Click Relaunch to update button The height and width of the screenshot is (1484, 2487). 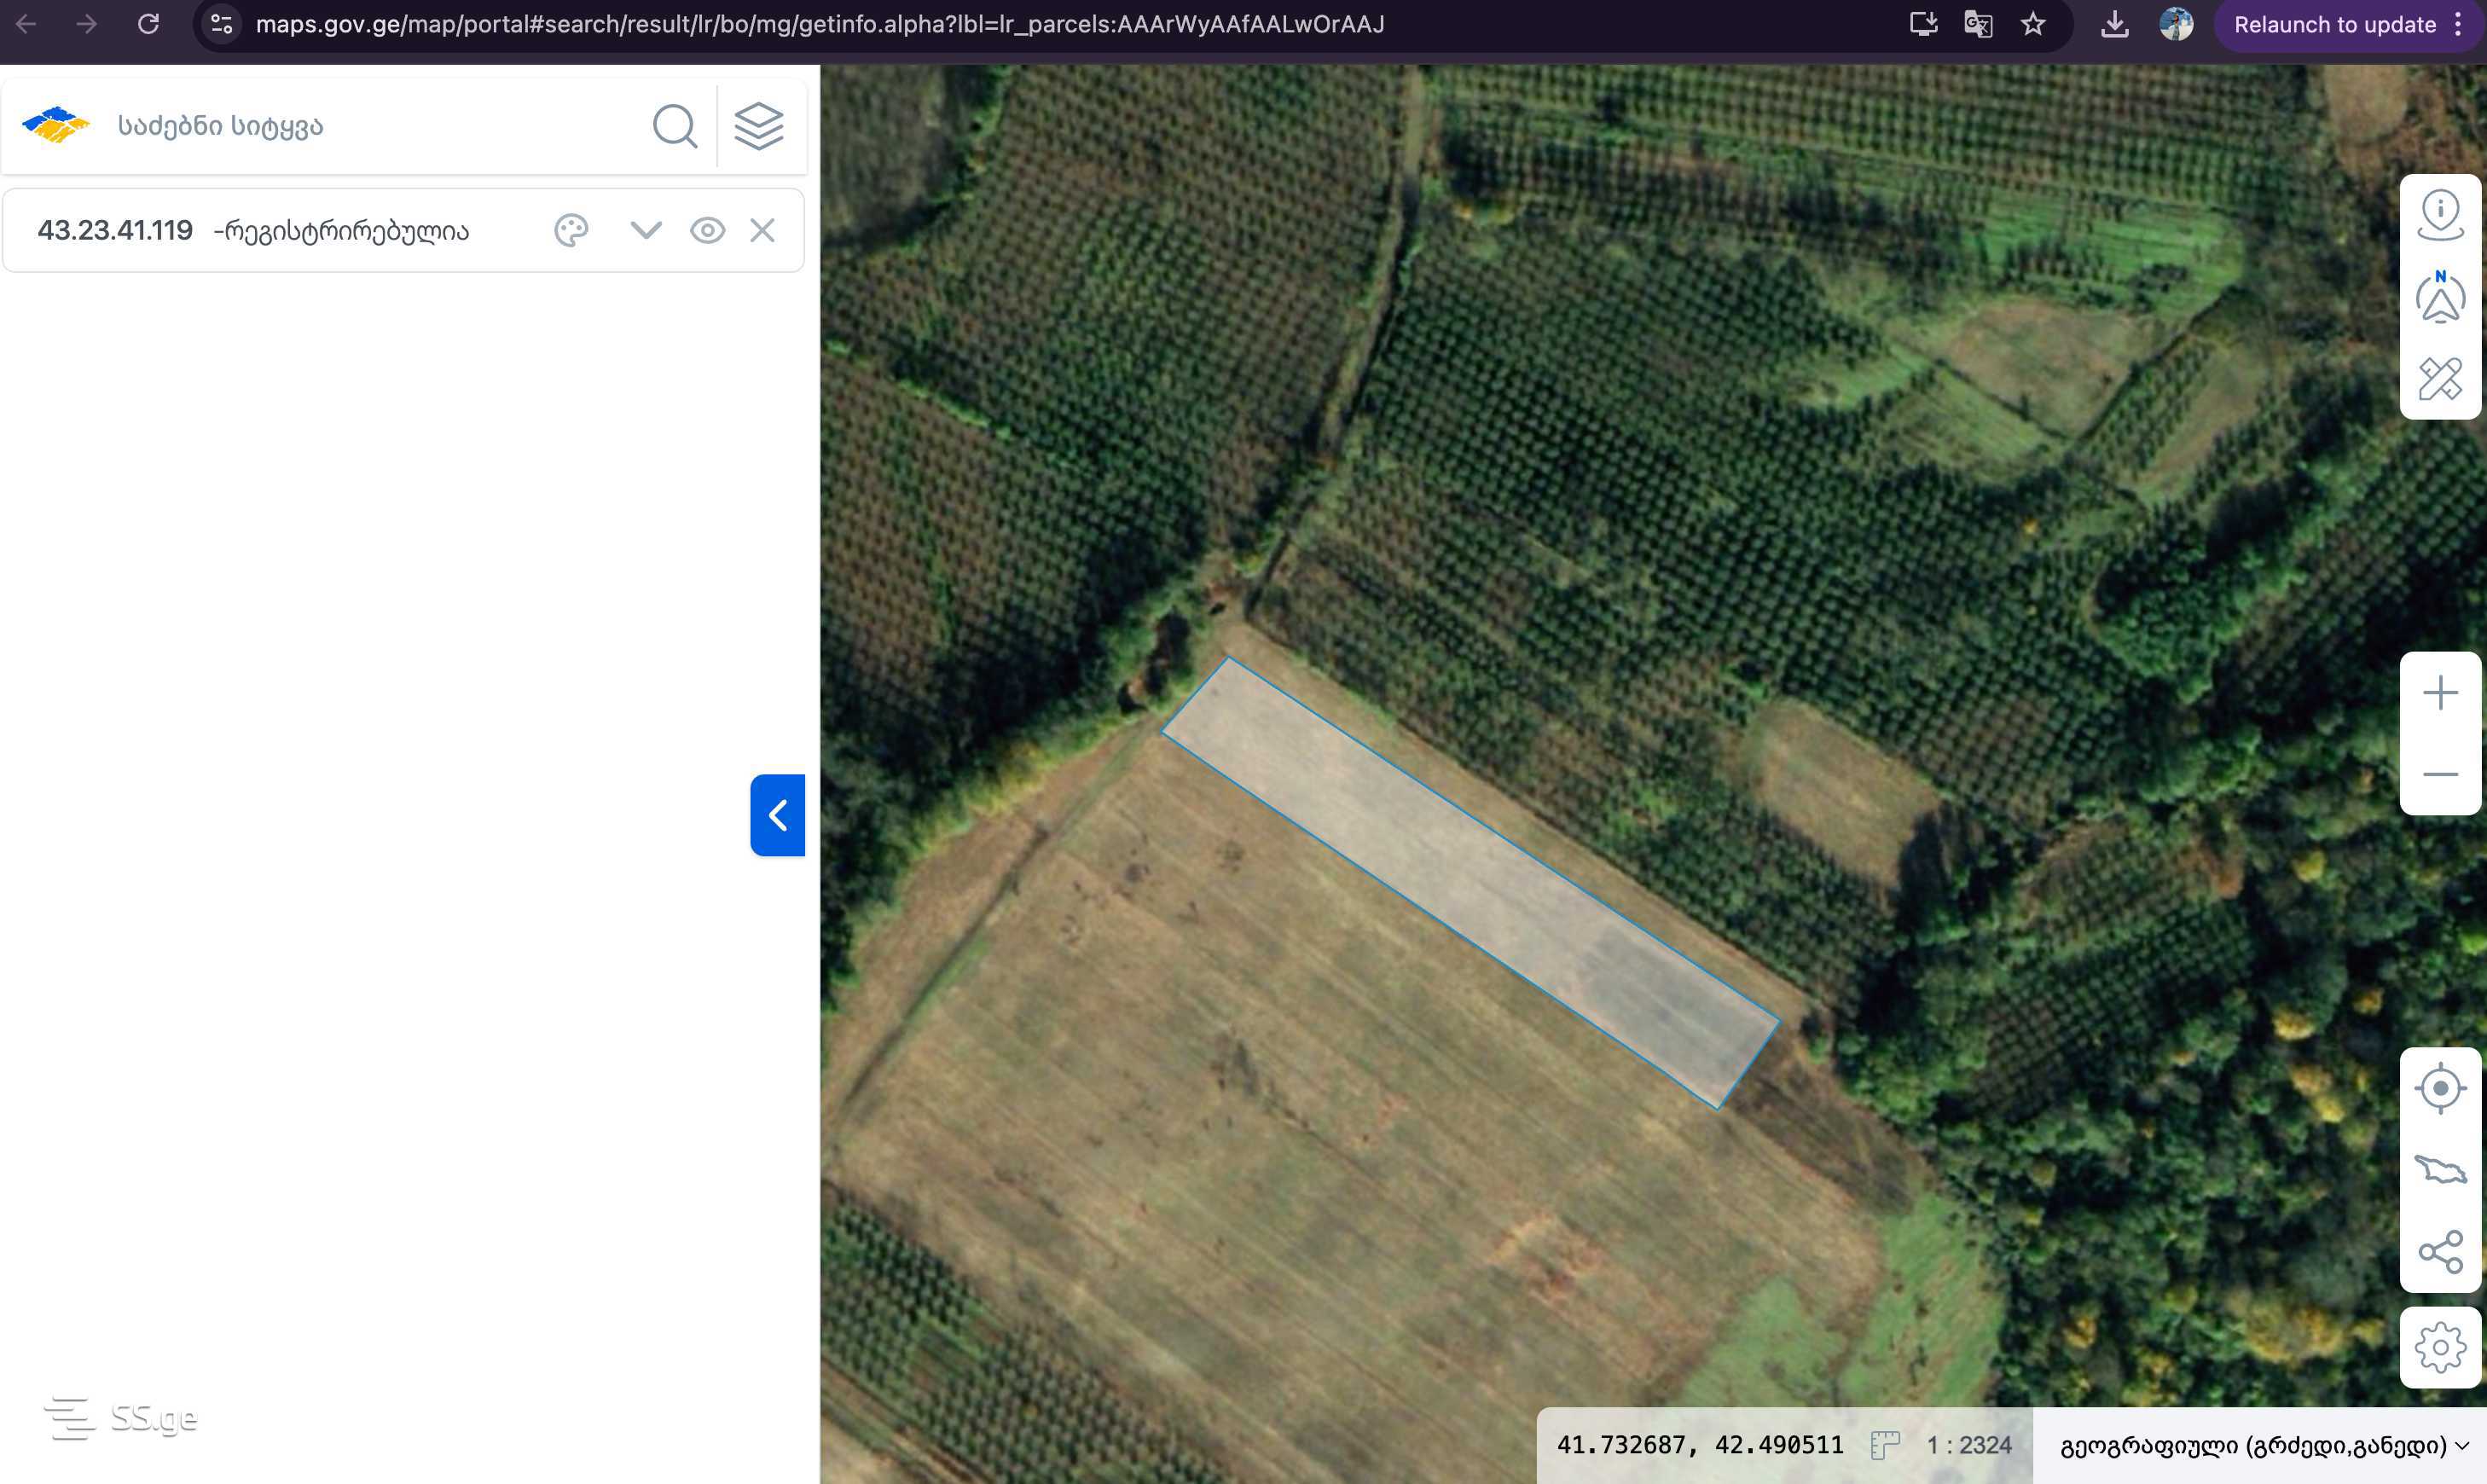(2335, 25)
